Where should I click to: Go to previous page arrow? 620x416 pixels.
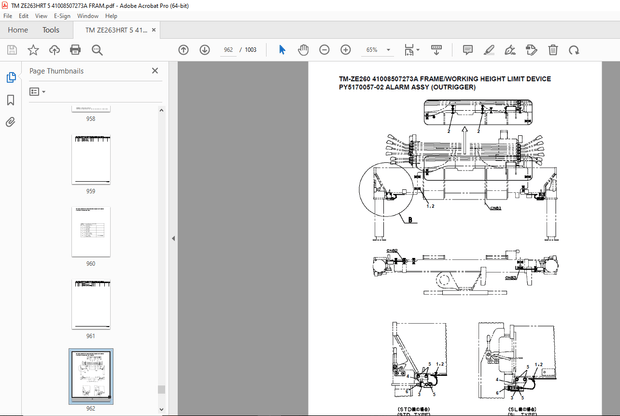[x=183, y=50]
